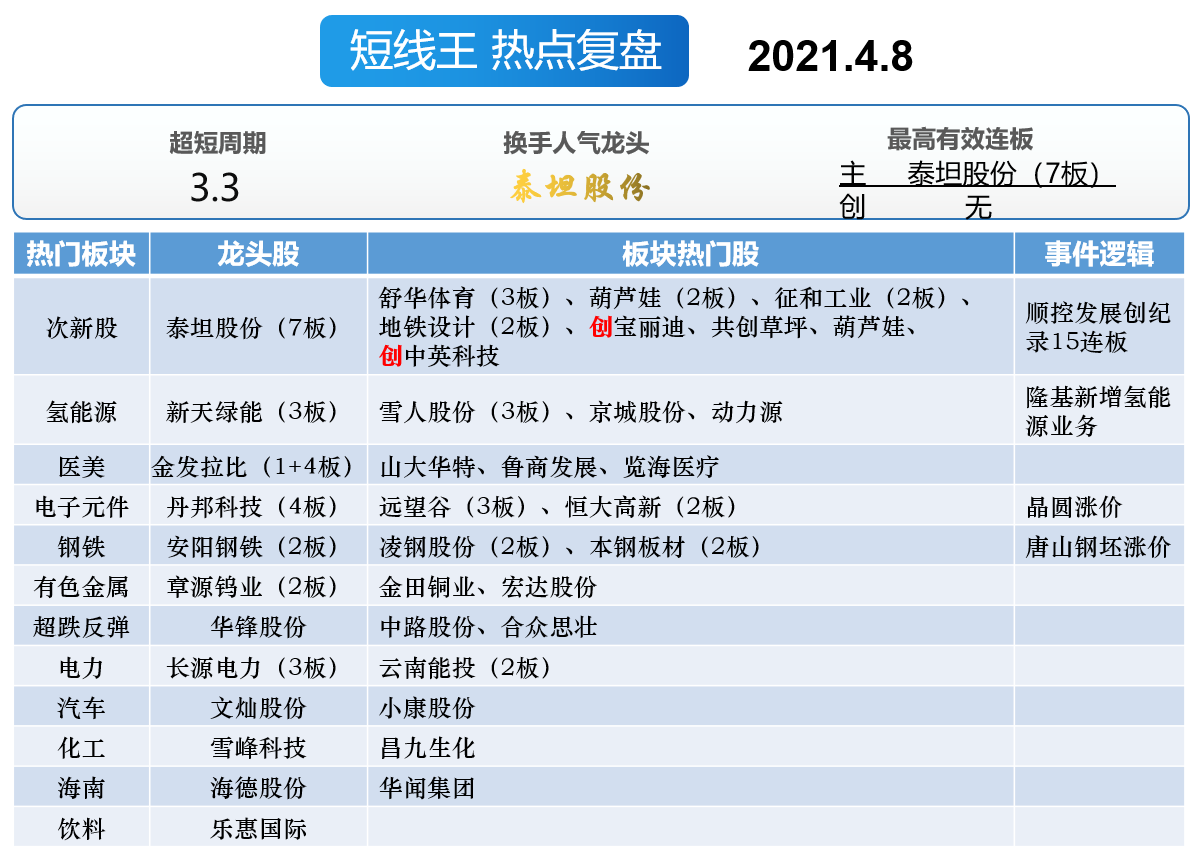Select the 钢铁 sector cell
Image resolution: width=1199 pixels, height=858 pixels.
(x=81, y=546)
